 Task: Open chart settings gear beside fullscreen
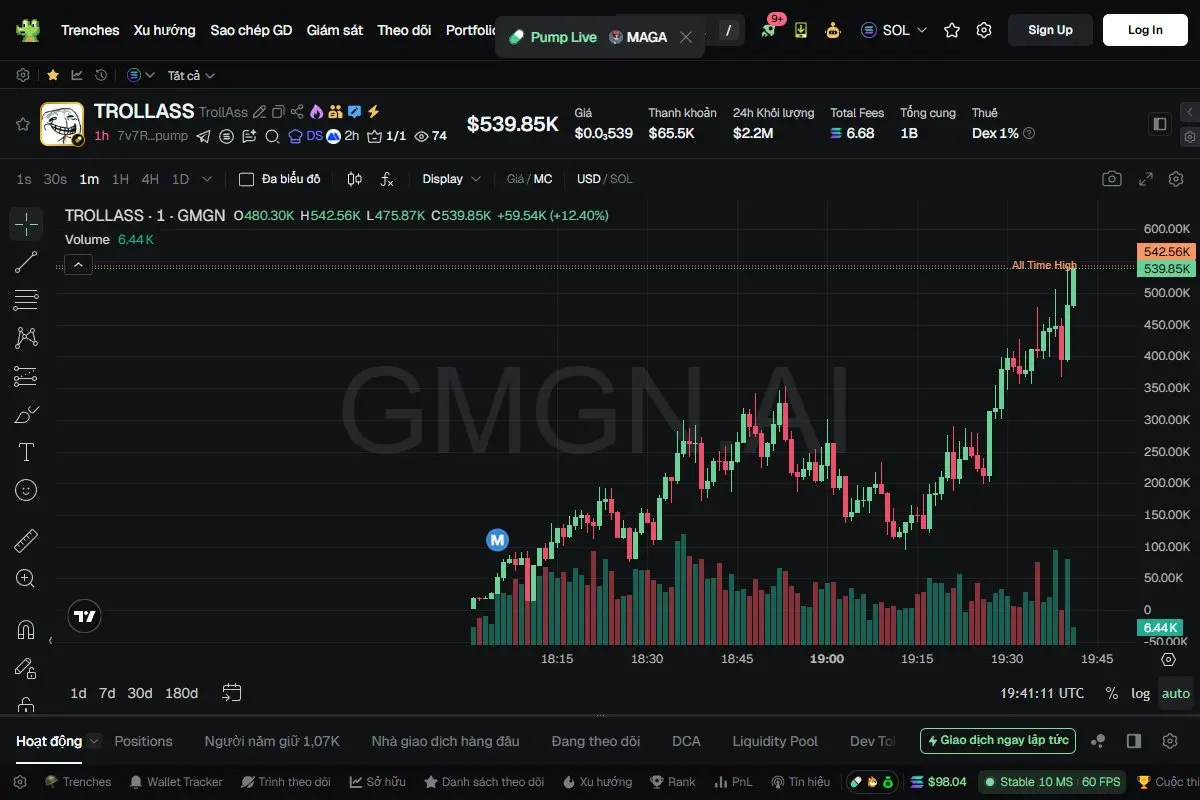point(1175,179)
